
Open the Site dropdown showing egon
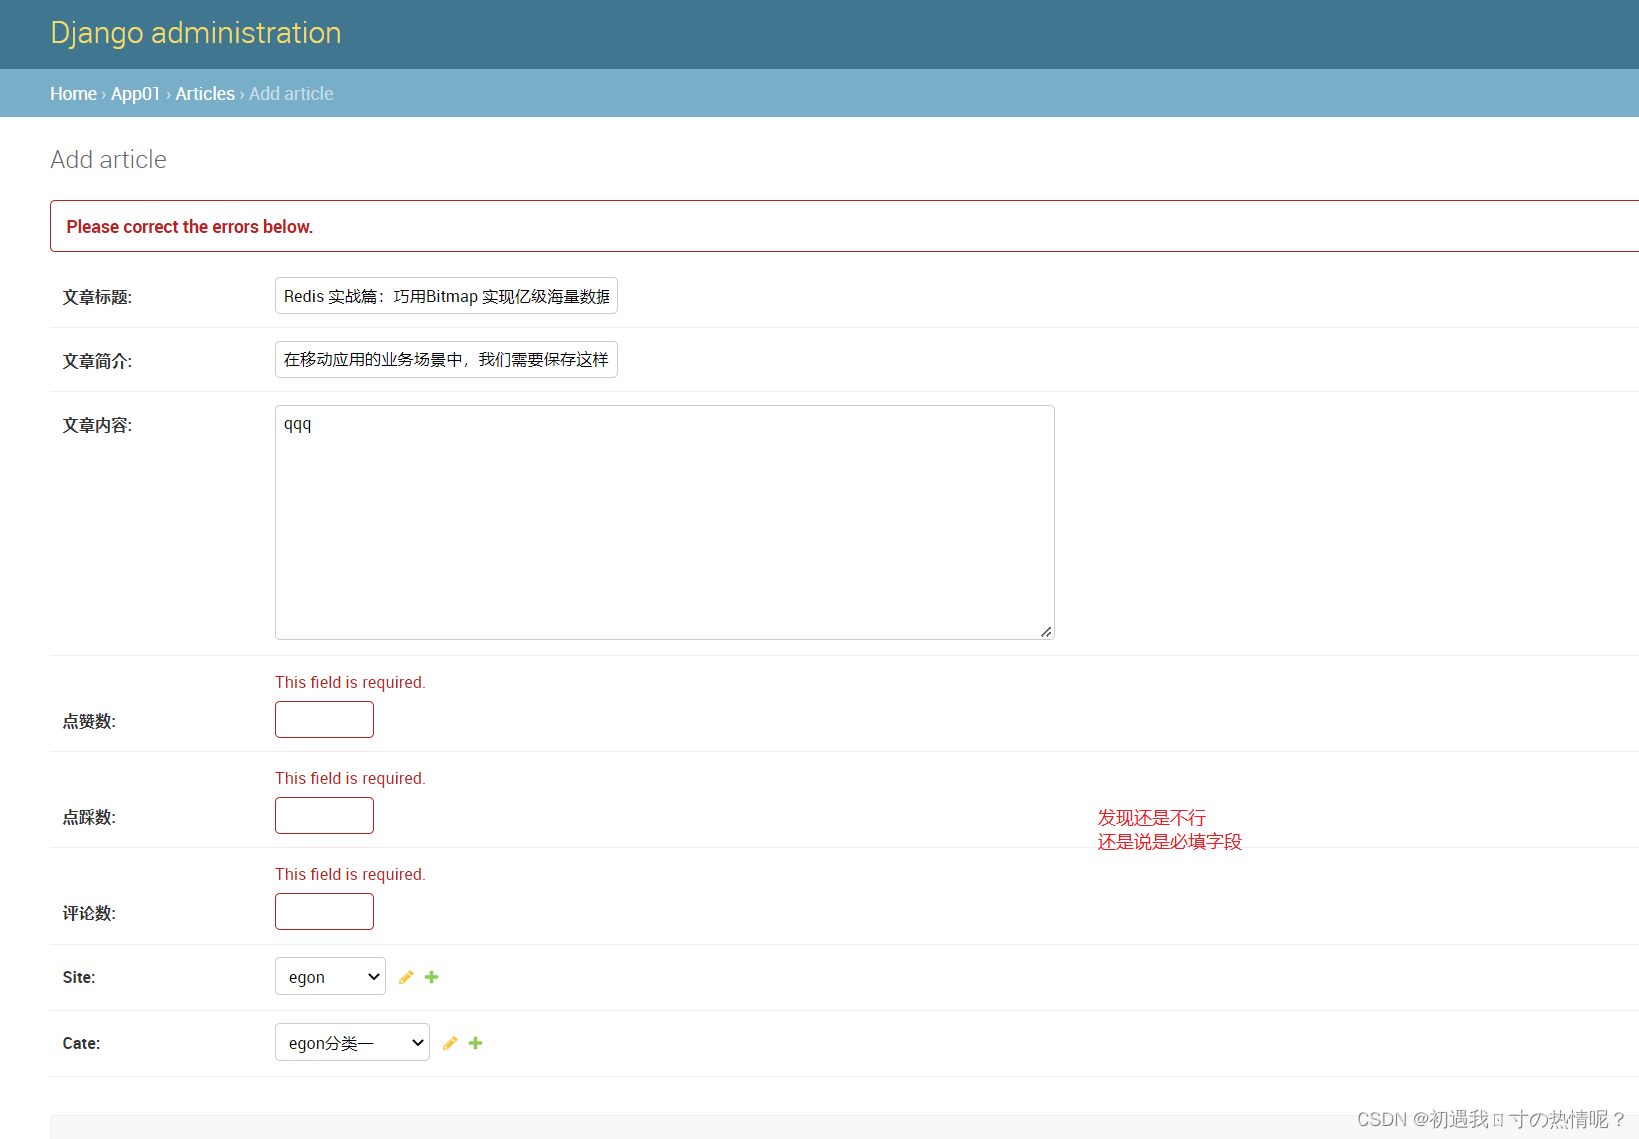click(330, 976)
